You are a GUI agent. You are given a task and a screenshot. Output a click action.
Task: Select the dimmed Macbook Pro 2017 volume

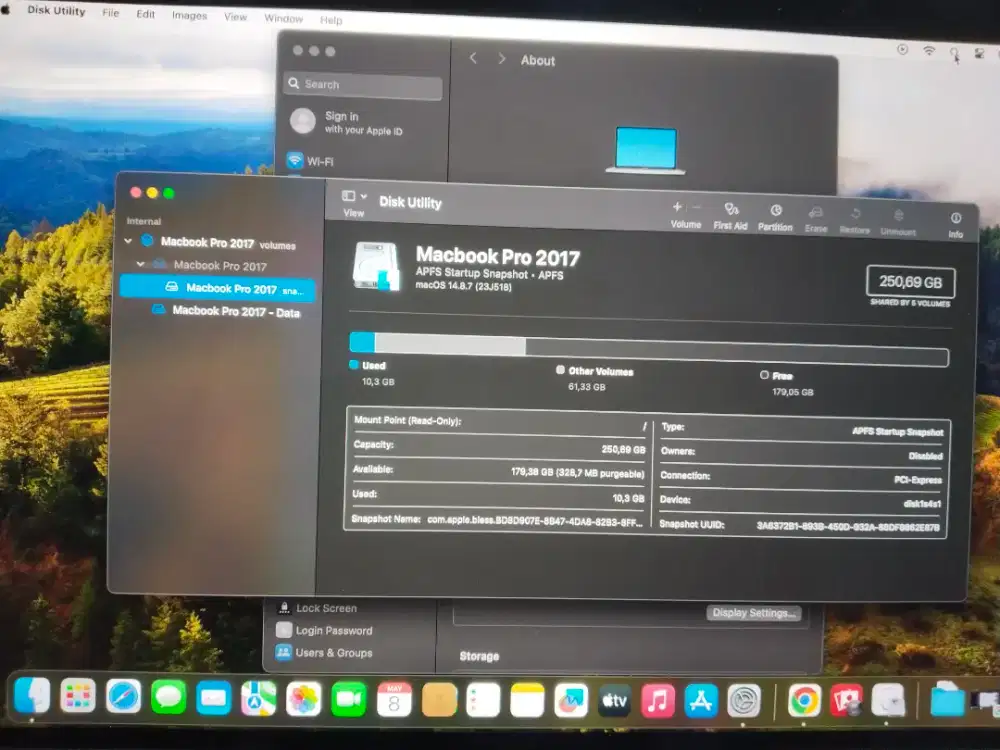[x=219, y=265]
